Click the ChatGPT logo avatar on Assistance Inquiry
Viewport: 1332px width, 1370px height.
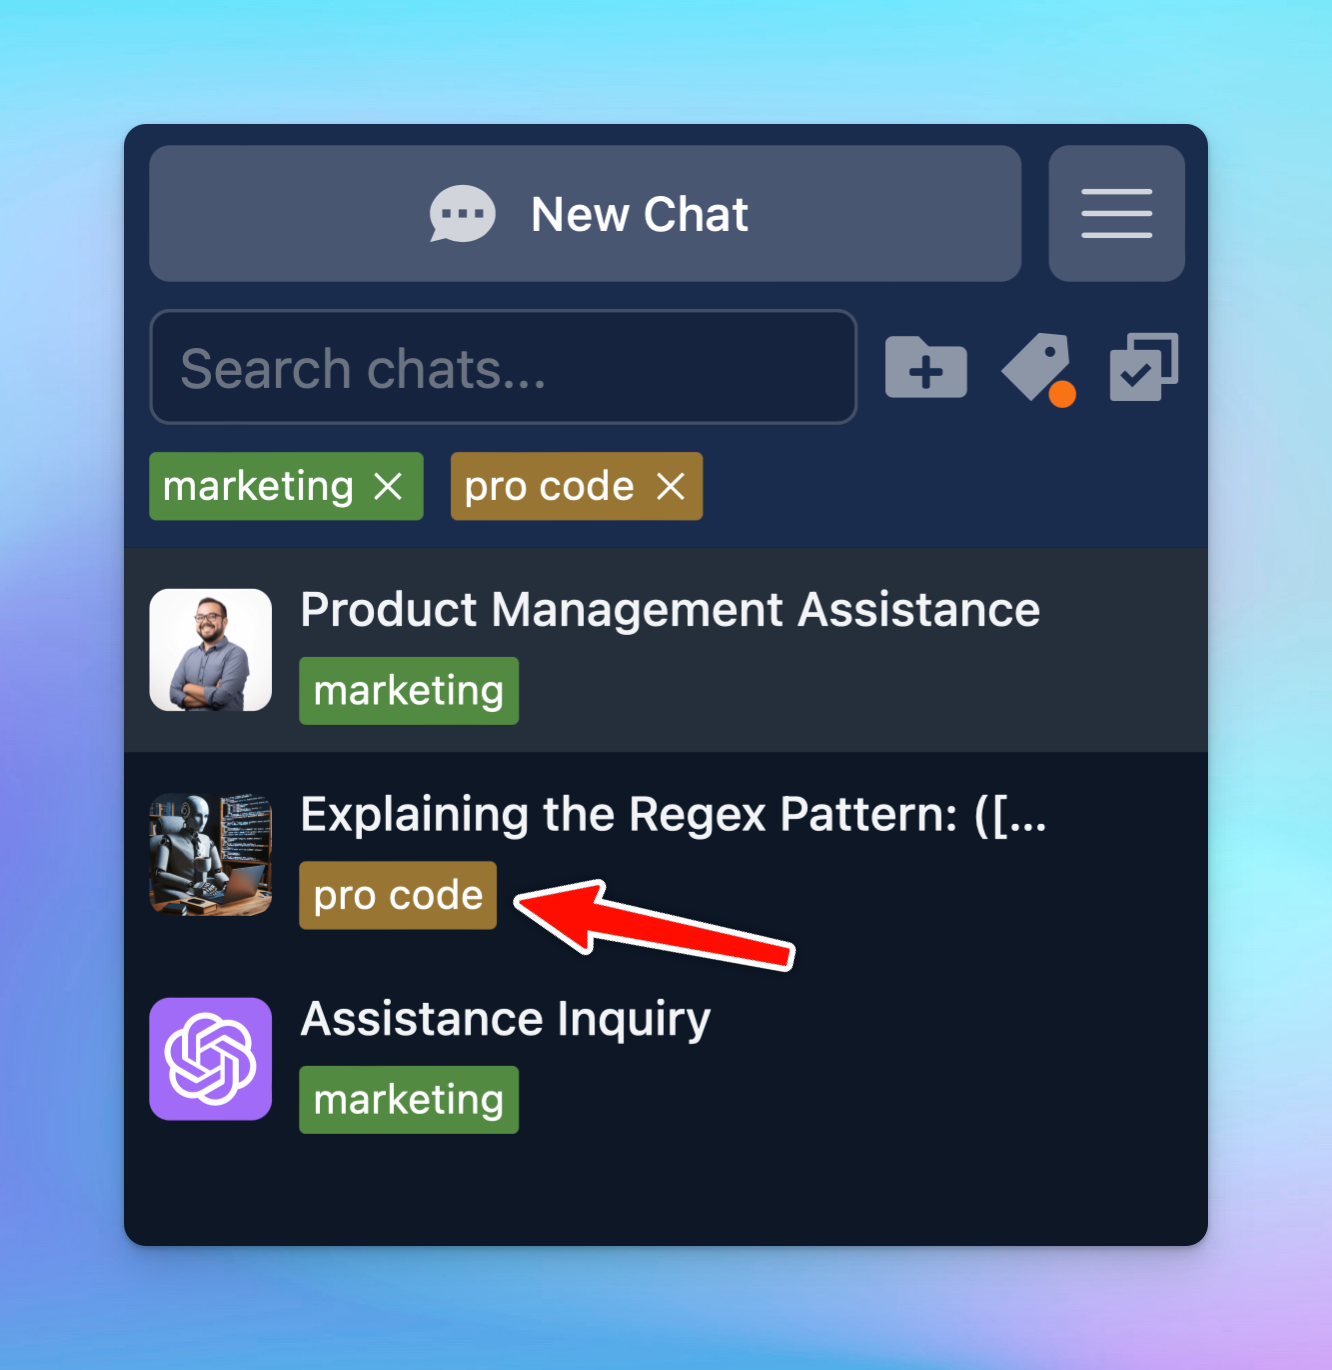210,1059
